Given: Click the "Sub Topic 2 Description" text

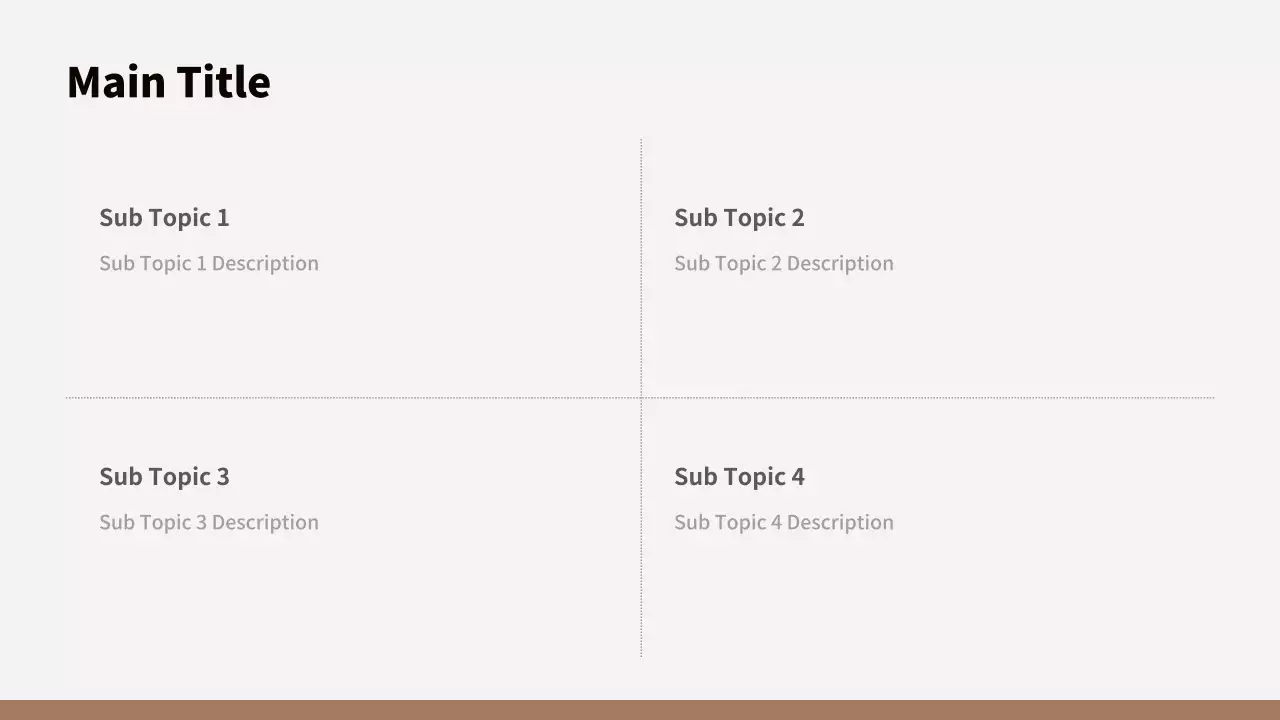Looking at the screenshot, I should 784,264.
